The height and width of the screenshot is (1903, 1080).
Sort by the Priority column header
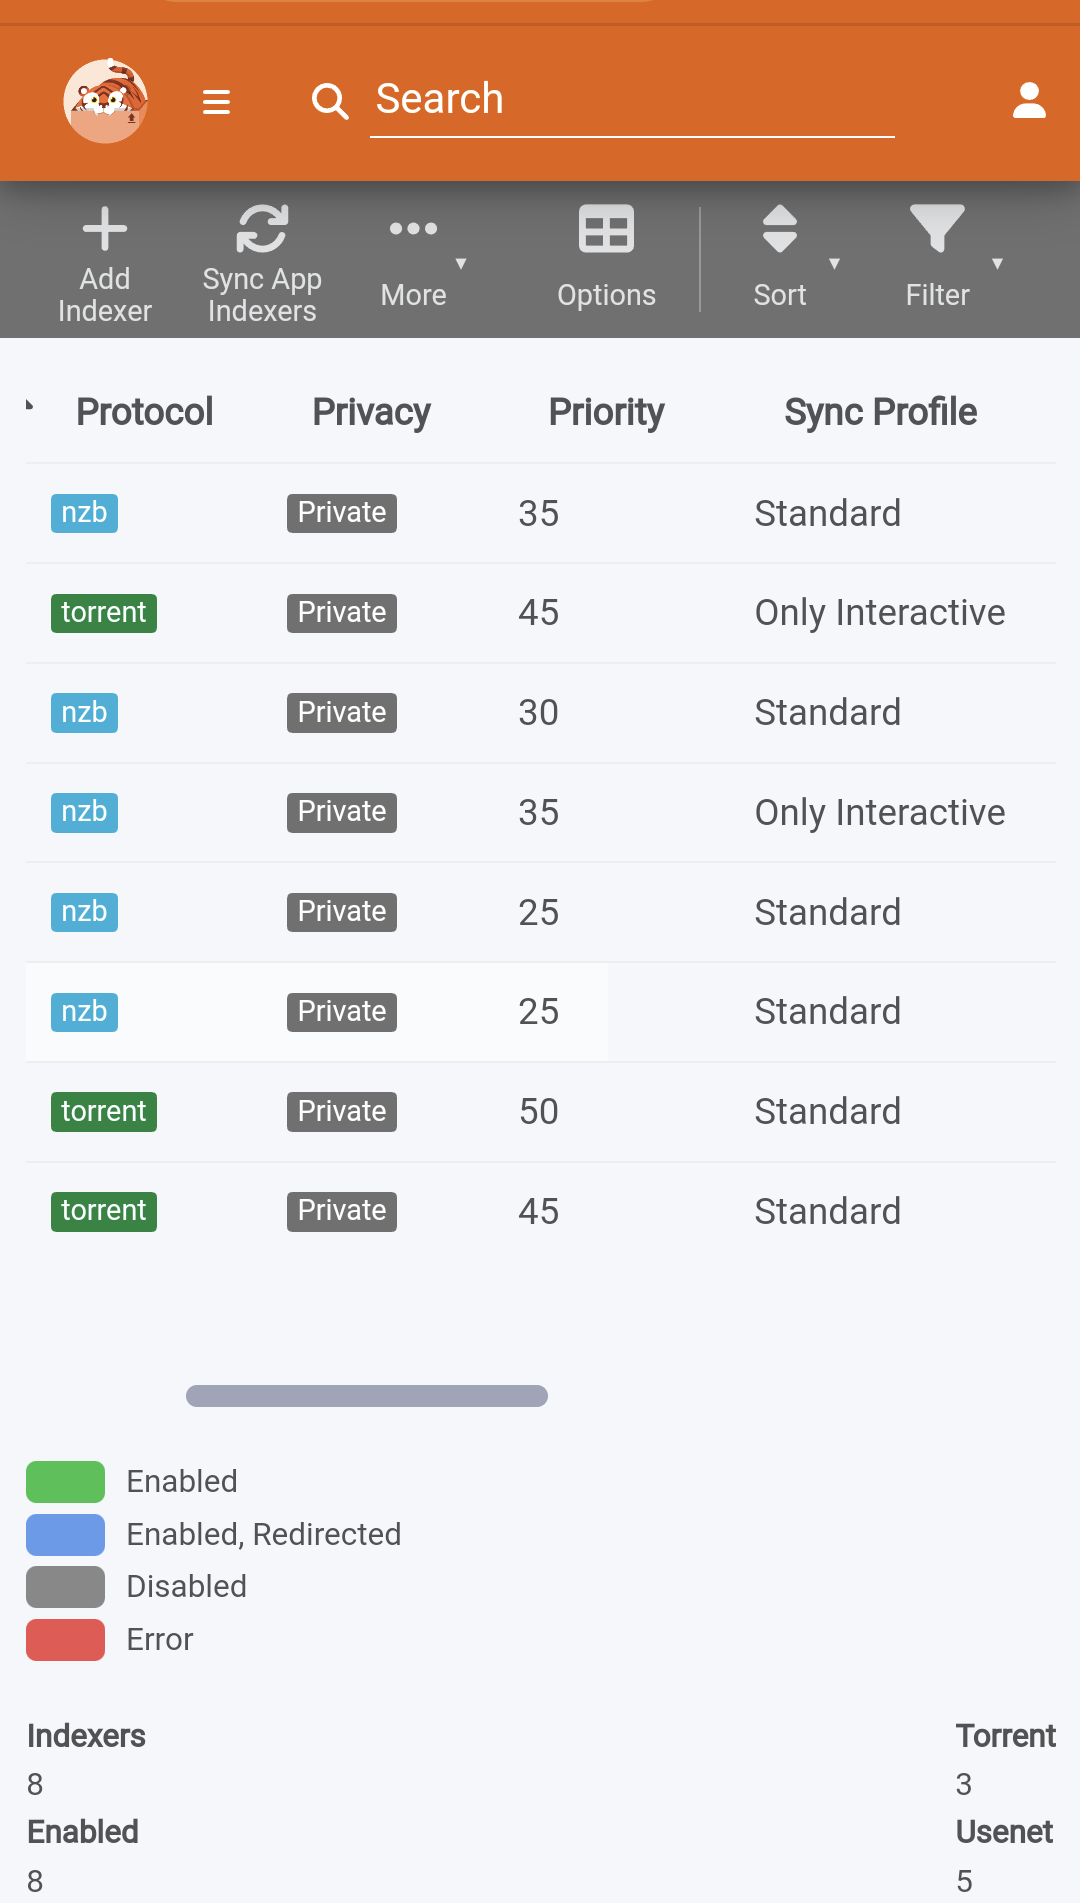pos(605,412)
